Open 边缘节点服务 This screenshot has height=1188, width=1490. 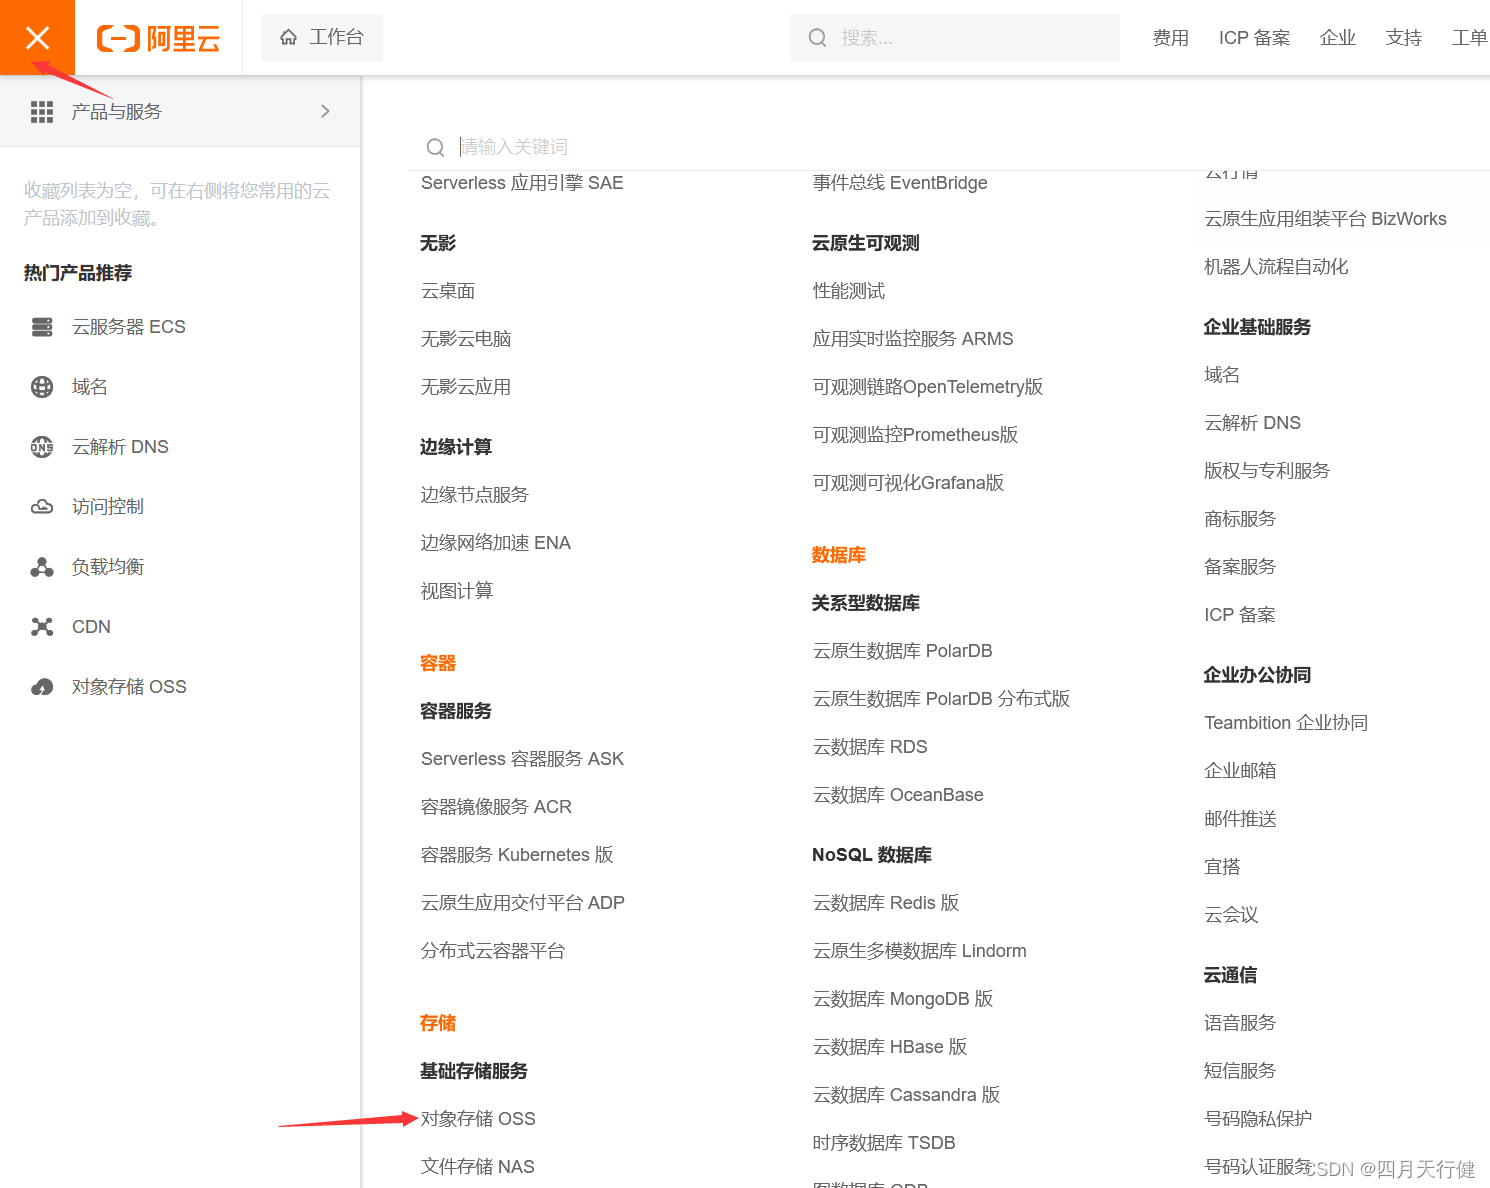click(475, 495)
